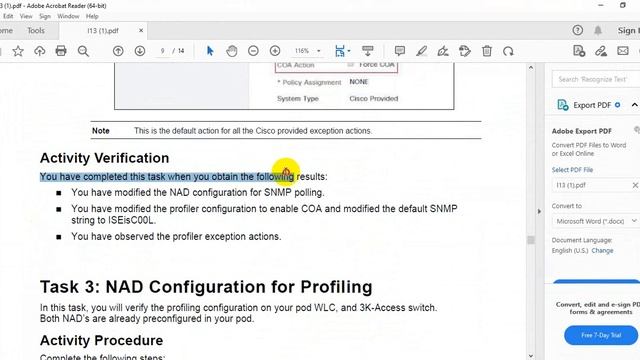Screen dimensions: 640x360
Task: Select the read mode scrolling icon
Action: click(x=368, y=51)
